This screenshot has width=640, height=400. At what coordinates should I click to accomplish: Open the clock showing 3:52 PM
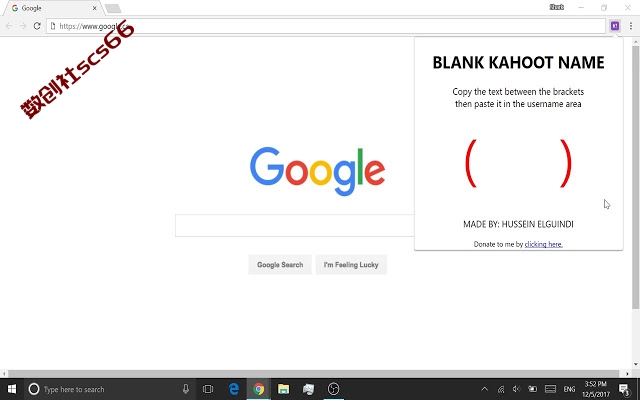(x=596, y=389)
